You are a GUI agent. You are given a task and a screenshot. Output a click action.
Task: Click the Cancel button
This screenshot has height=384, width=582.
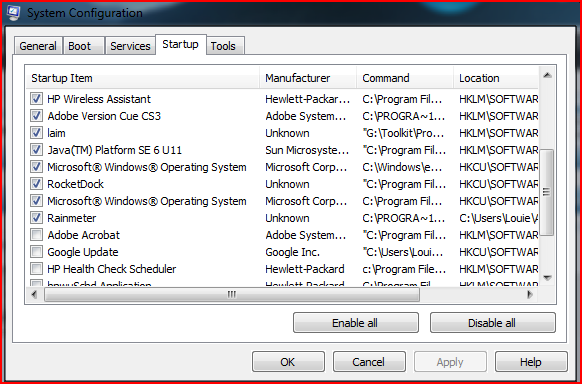coord(369,362)
